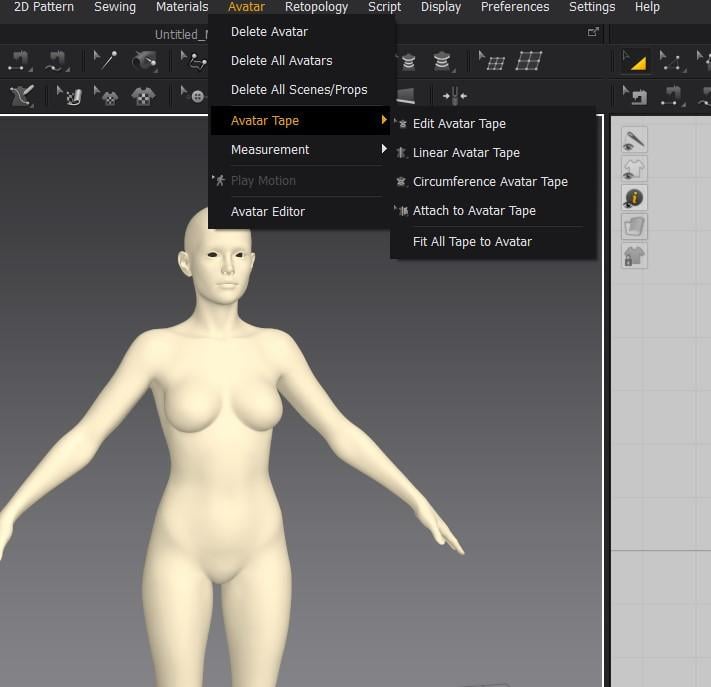This screenshot has height=687, width=711.
Task: Click the Edit Avatar Tape icon
Action: pos(401,123)
